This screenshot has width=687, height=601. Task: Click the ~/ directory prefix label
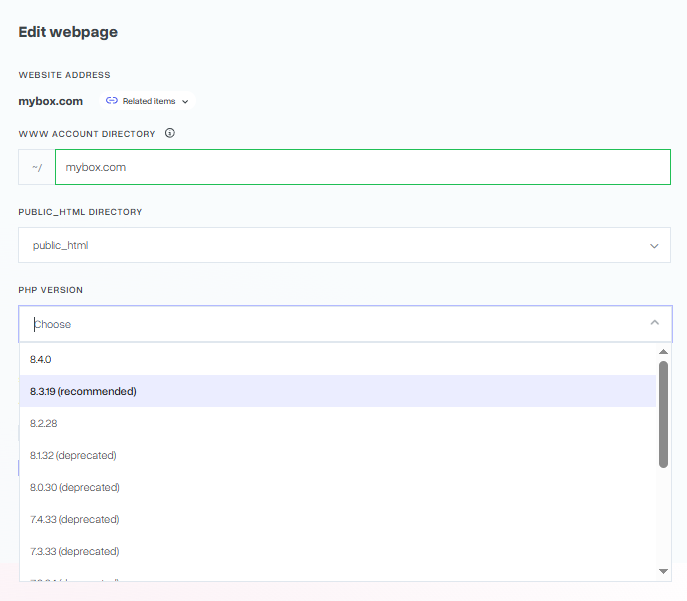37,167
